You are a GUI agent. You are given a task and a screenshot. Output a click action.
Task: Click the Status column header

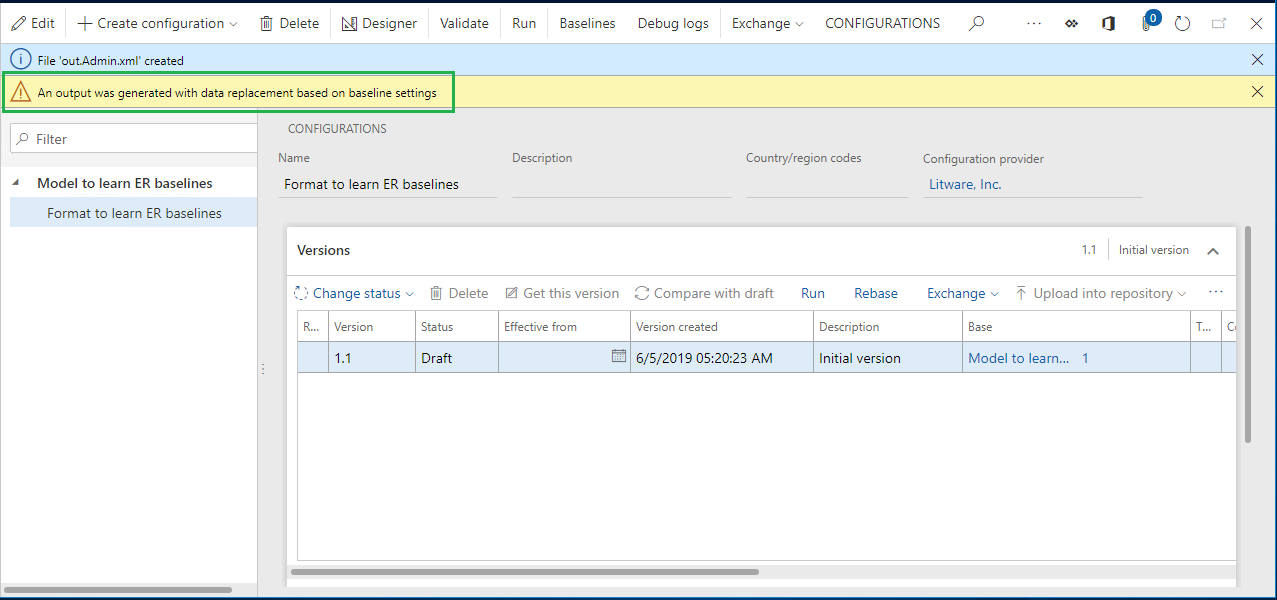(457, 327)
